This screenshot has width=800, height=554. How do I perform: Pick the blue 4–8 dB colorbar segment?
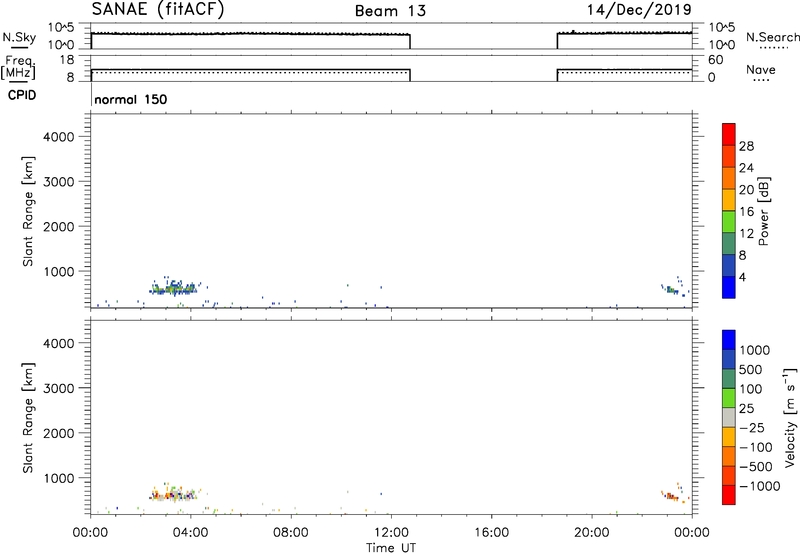click(729, 265)
